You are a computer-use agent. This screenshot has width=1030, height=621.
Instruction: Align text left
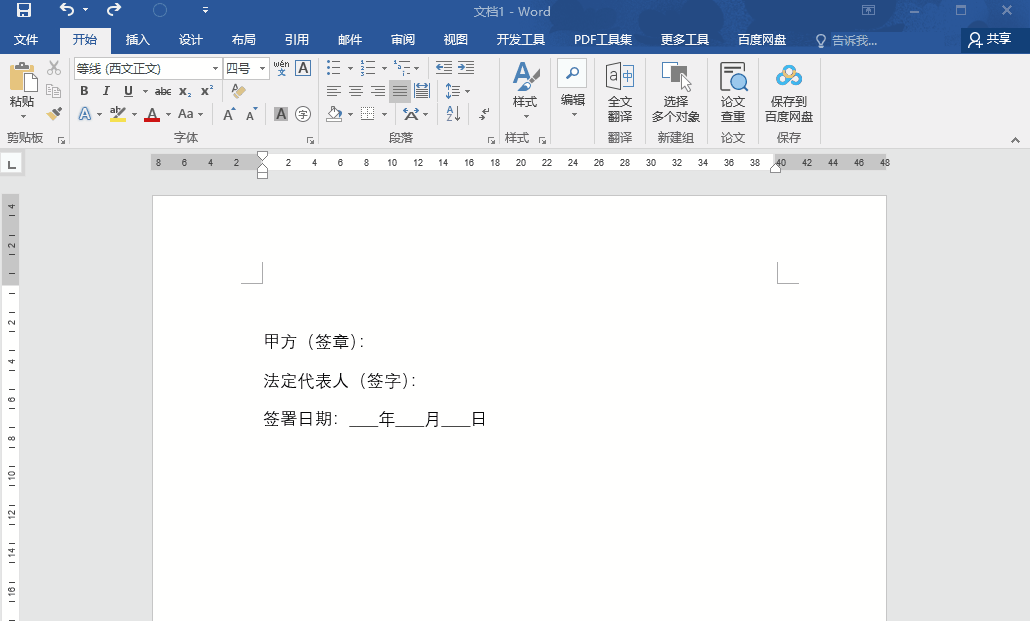click(x=334, y=91)
